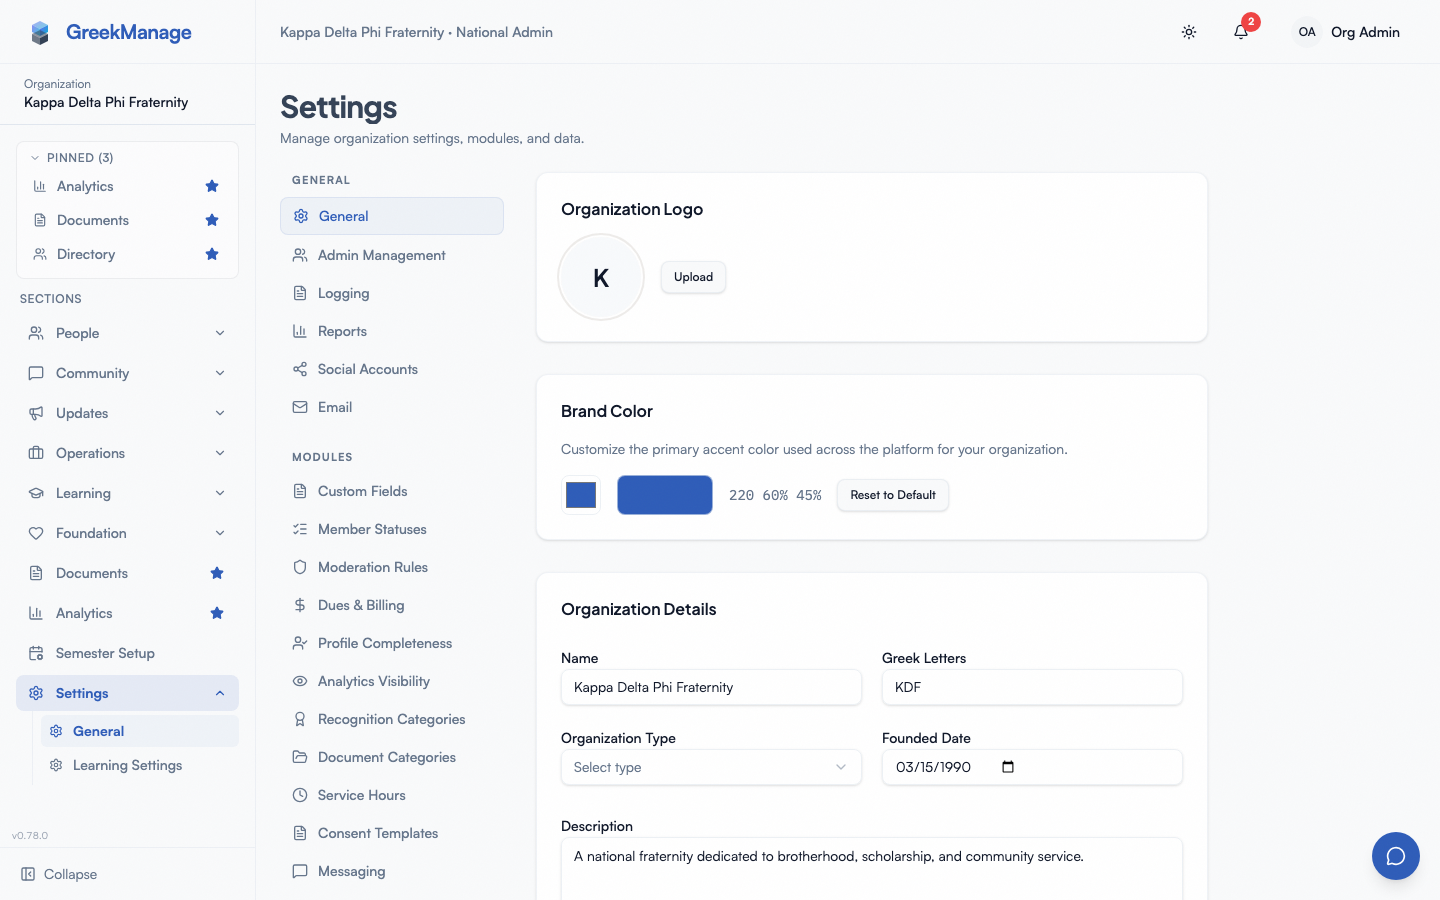1440x900 pixels.
Task: Open the Organization Type dropdown
Action: [x=711, y=767]
